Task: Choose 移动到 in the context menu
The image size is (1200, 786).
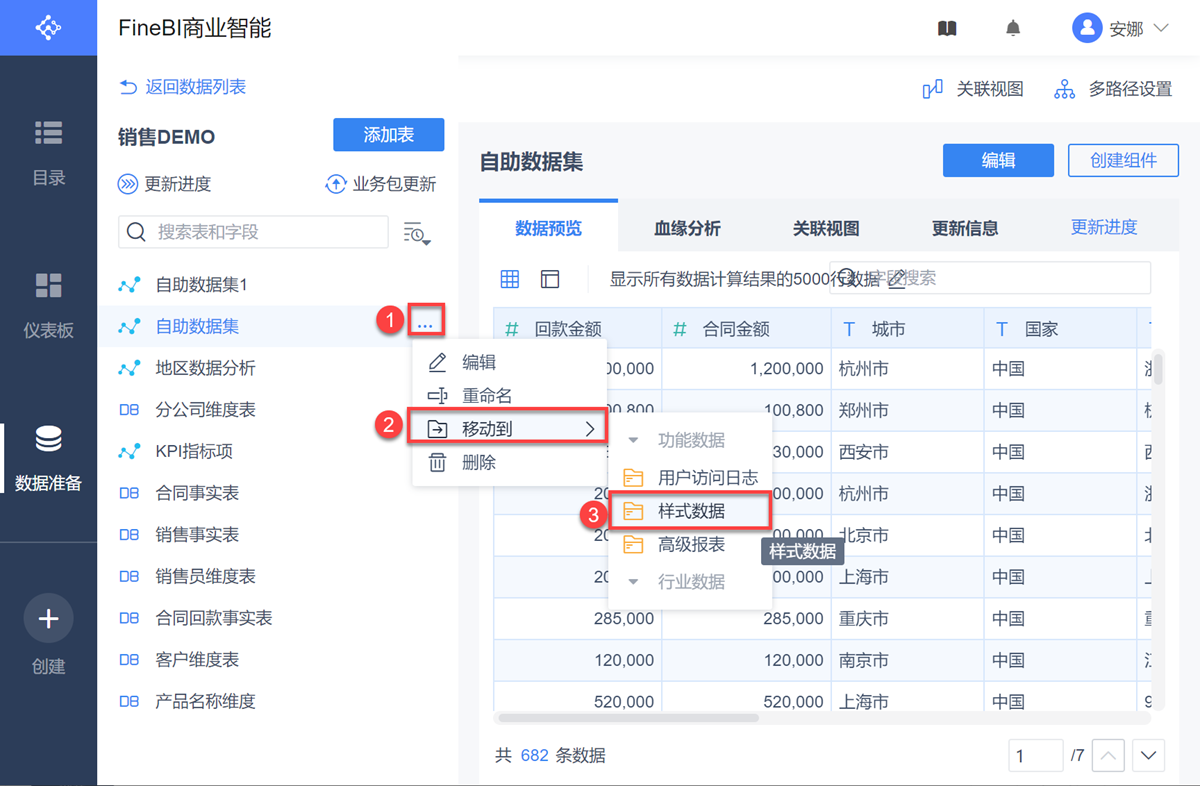Action: tap(509, 429)
